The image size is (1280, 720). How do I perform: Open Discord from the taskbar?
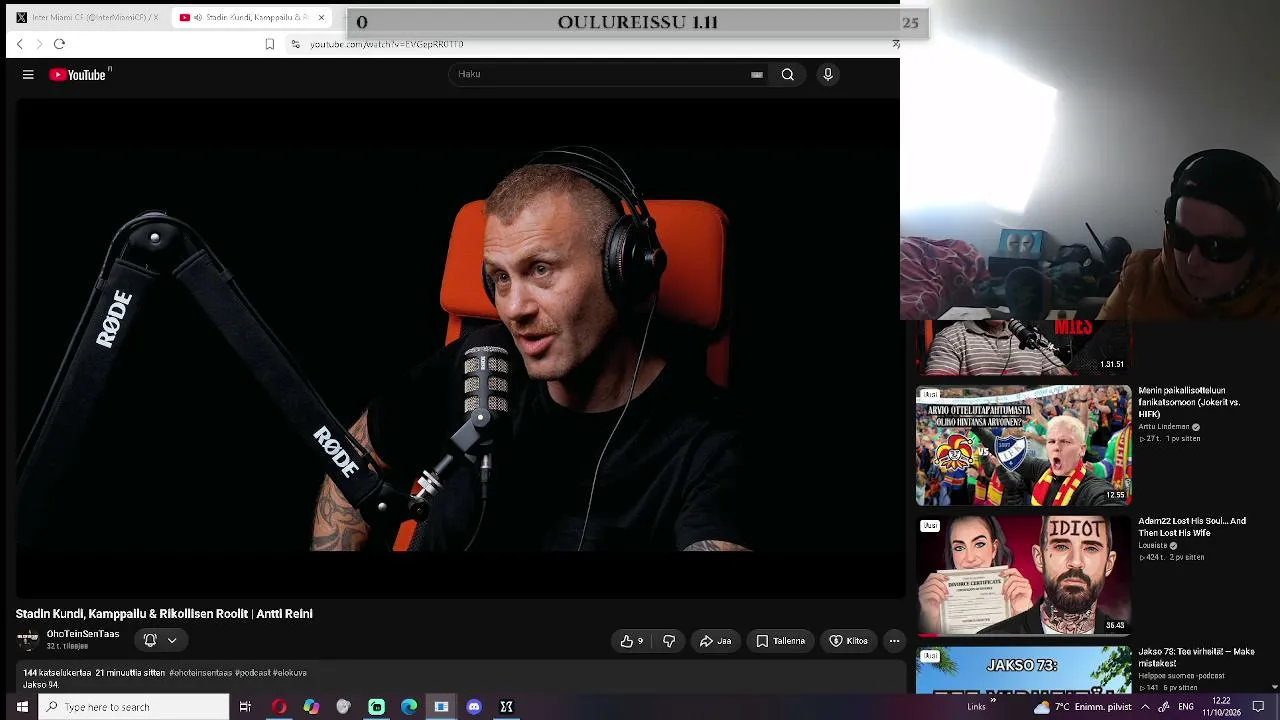474,707
